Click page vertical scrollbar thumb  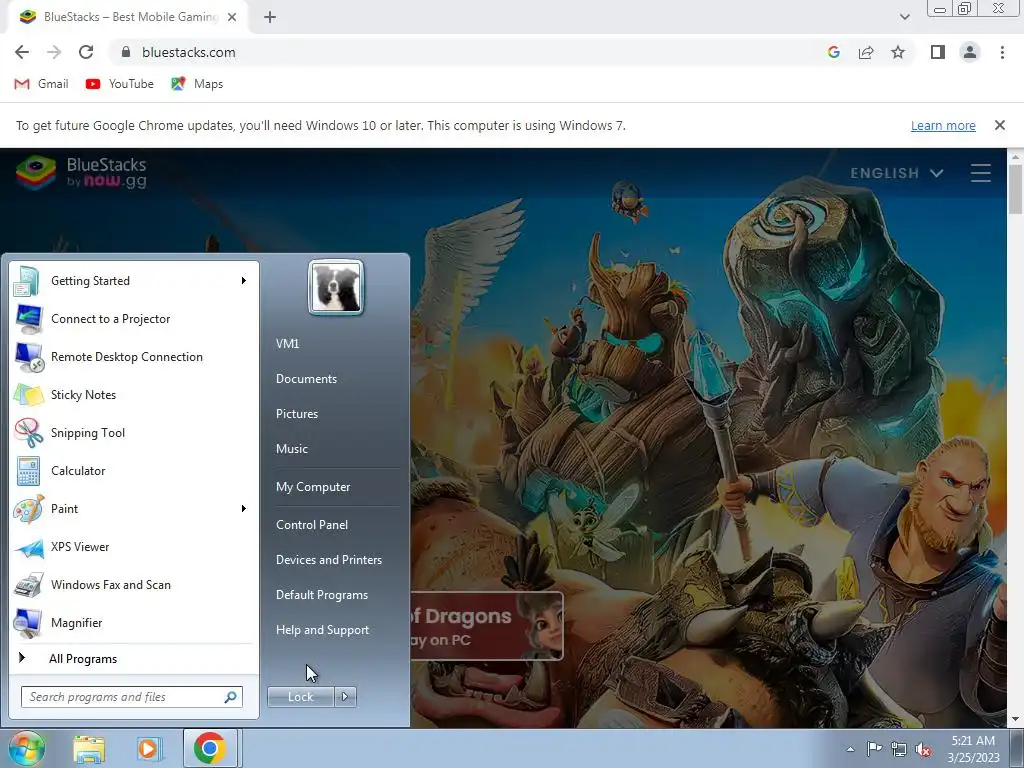(x=1016, y=189)
